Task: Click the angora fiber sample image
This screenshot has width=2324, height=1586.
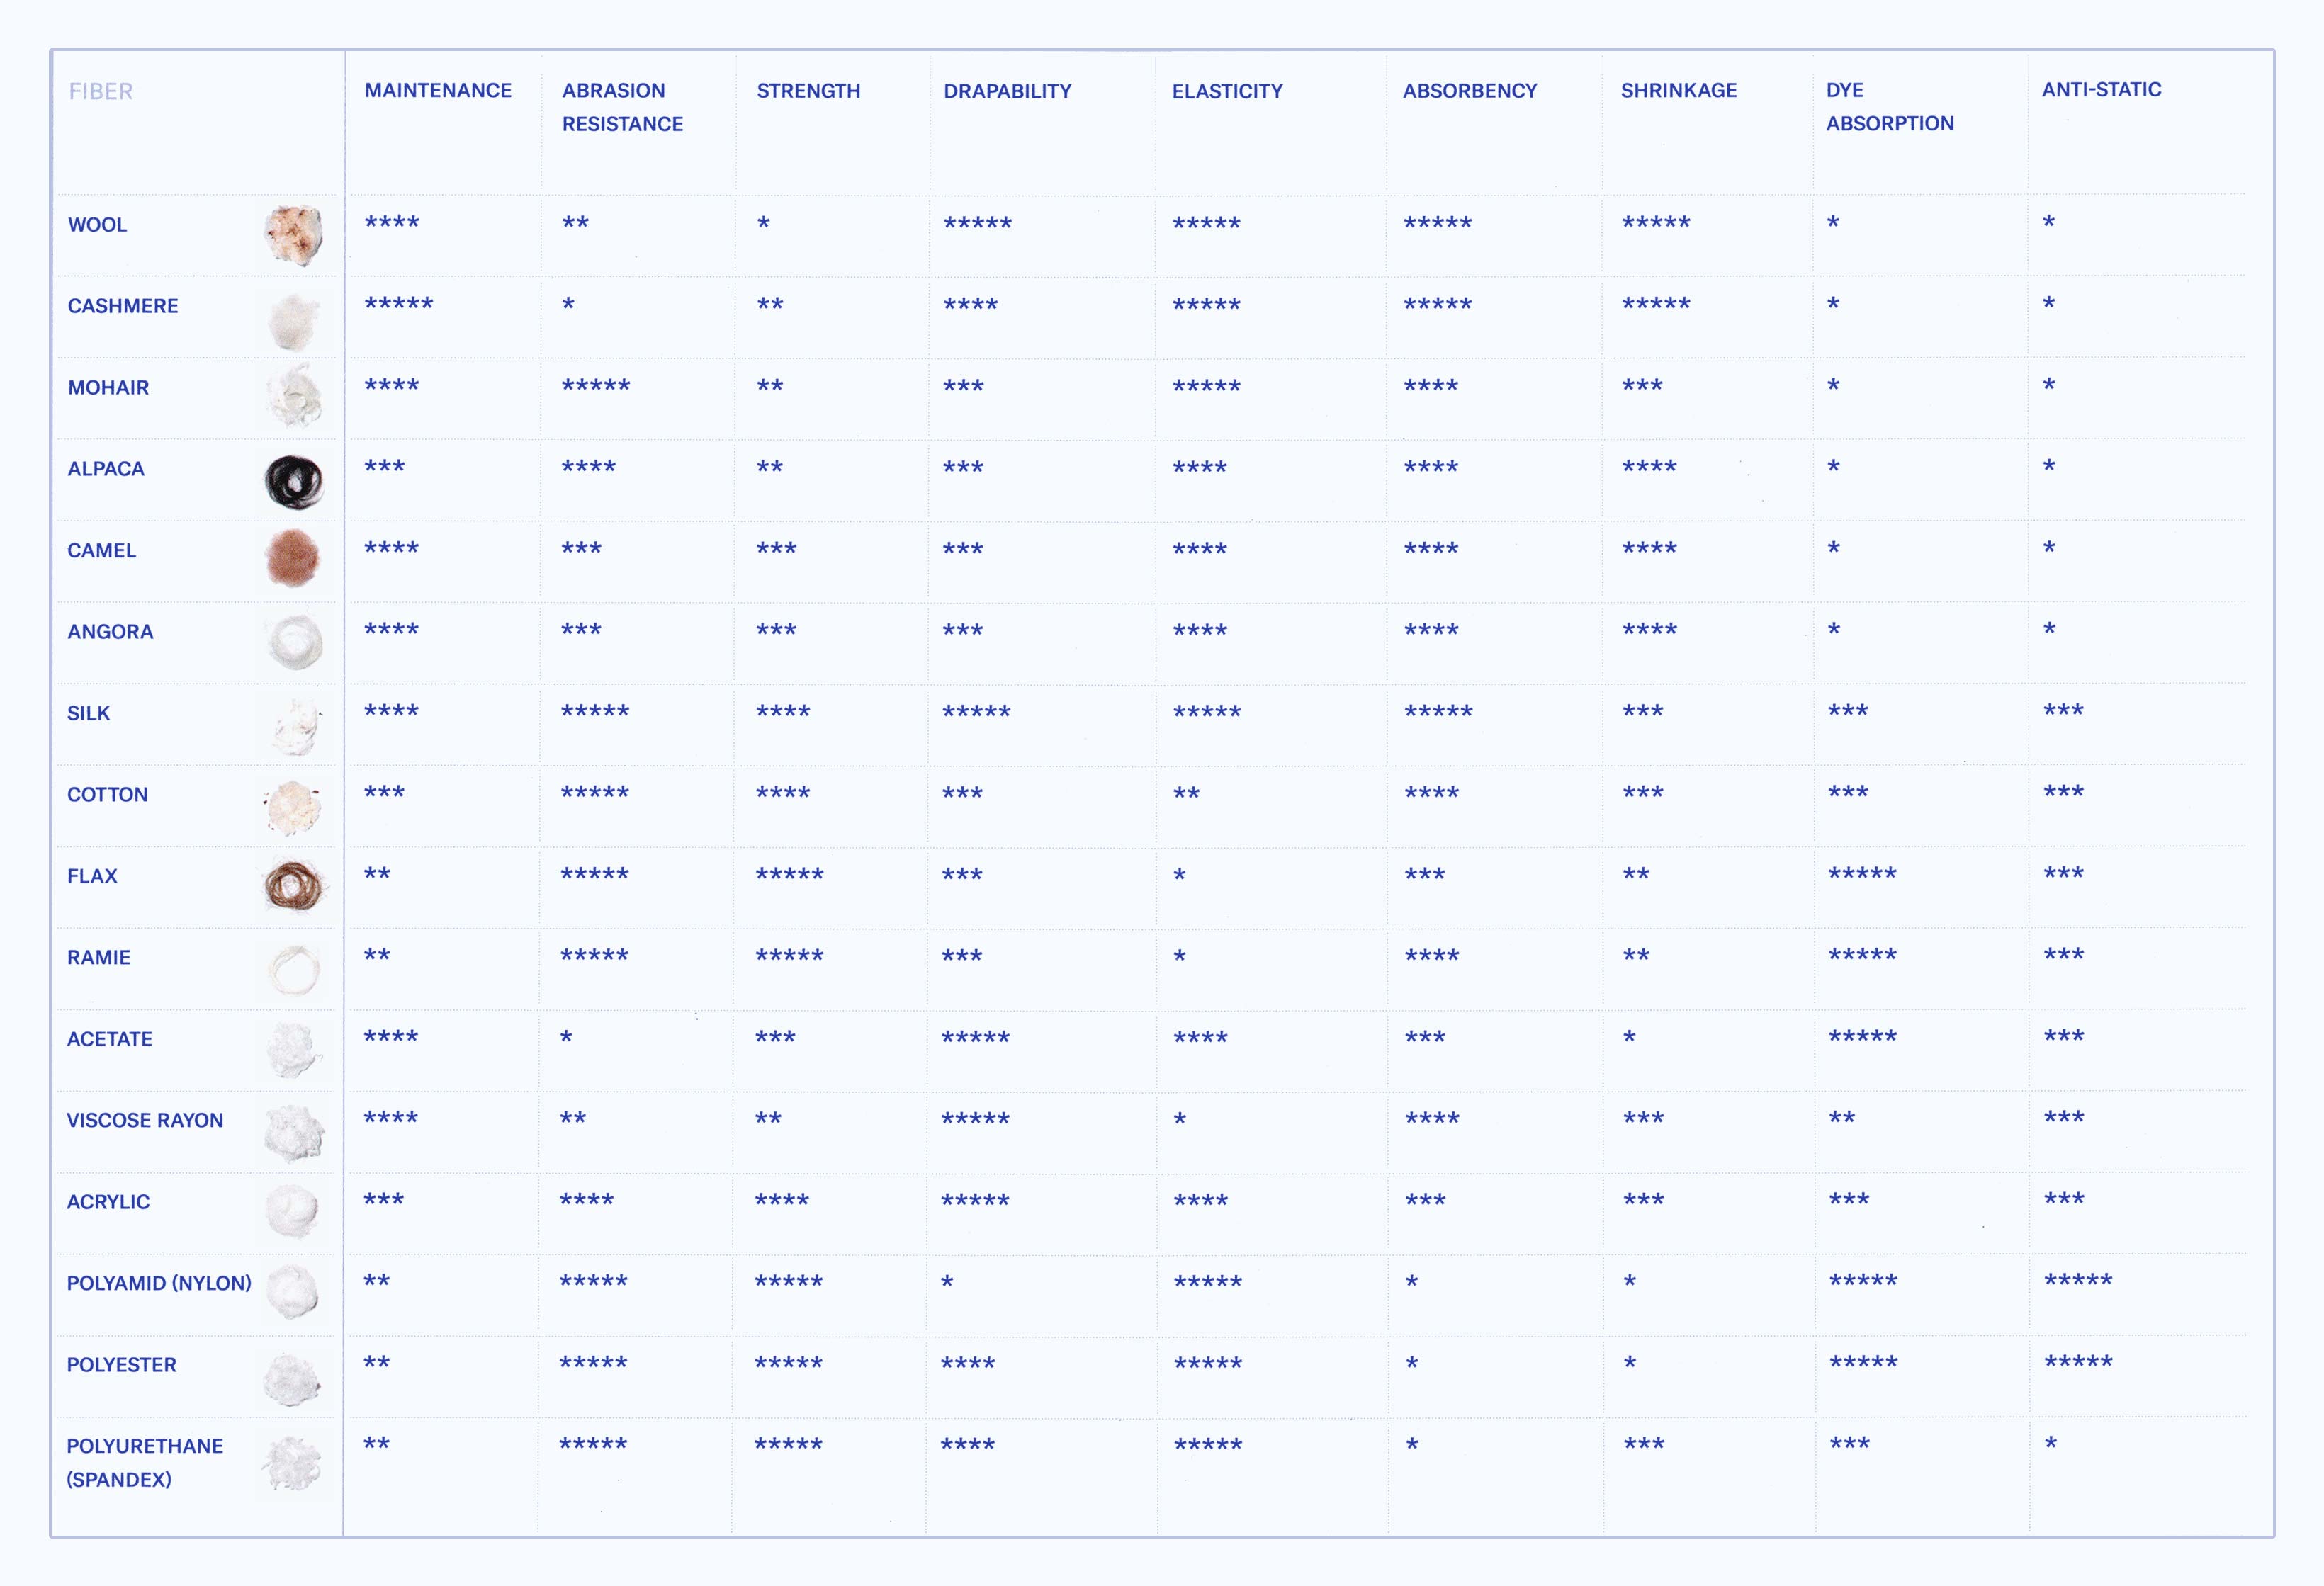Action: tap(294, 642)
